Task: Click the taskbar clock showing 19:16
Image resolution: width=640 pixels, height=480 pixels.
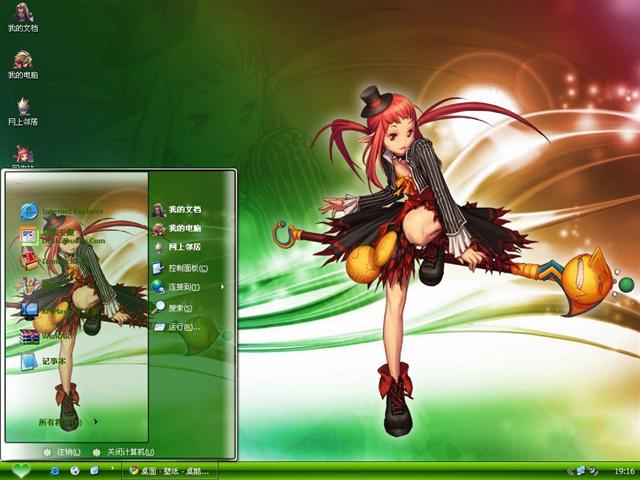Action: (622, 470)
